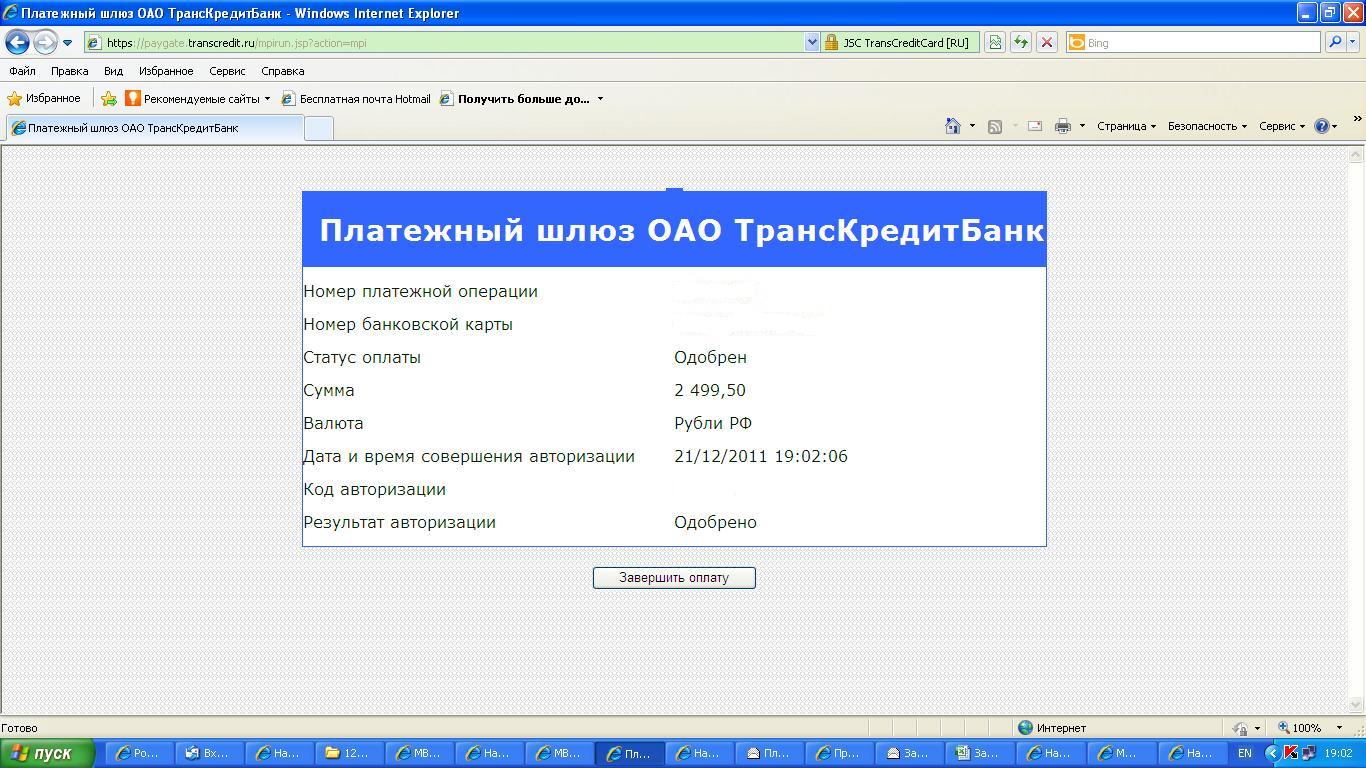This screenshot has width=1366, height=768.
Task: Open the address bar history dropdown arrow
Action: coord(812,42)
